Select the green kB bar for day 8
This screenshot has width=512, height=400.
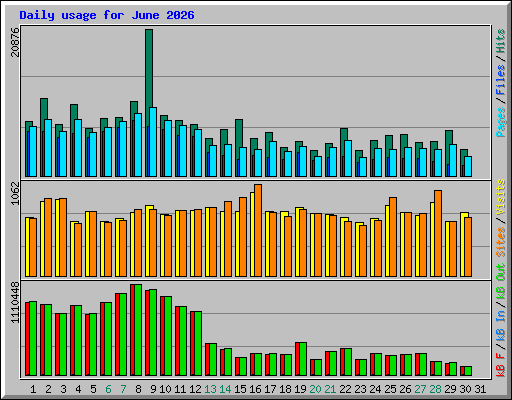[x=138, y=330]
